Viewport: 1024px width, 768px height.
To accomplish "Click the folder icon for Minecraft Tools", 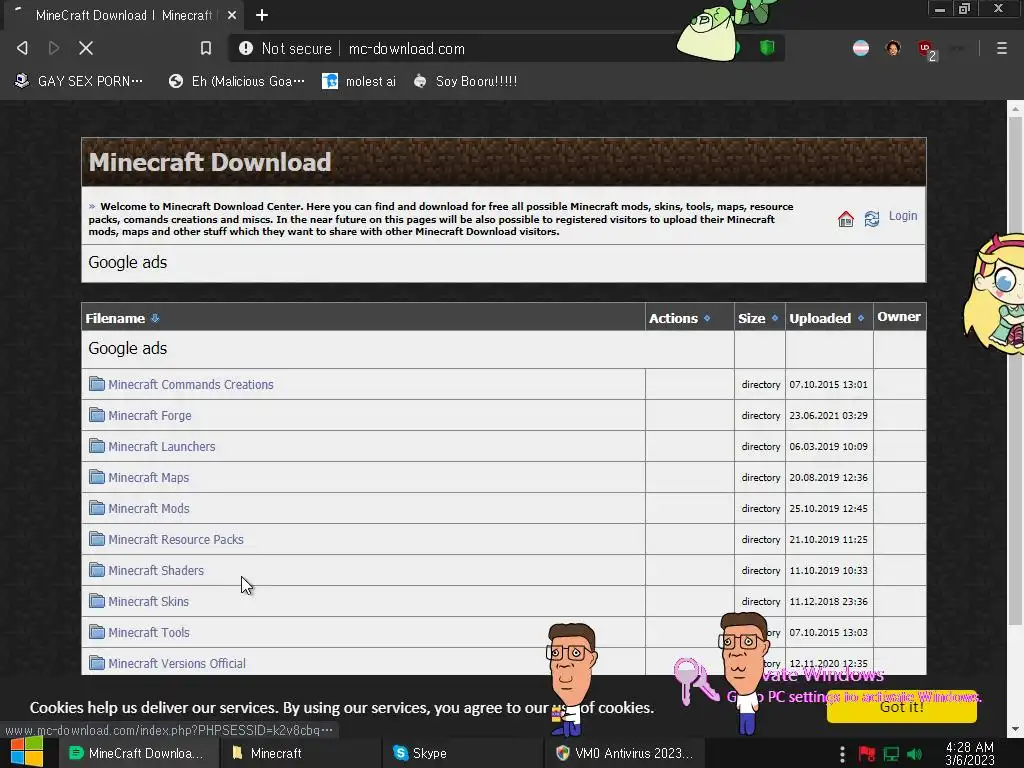I will (x=97, y=632).
